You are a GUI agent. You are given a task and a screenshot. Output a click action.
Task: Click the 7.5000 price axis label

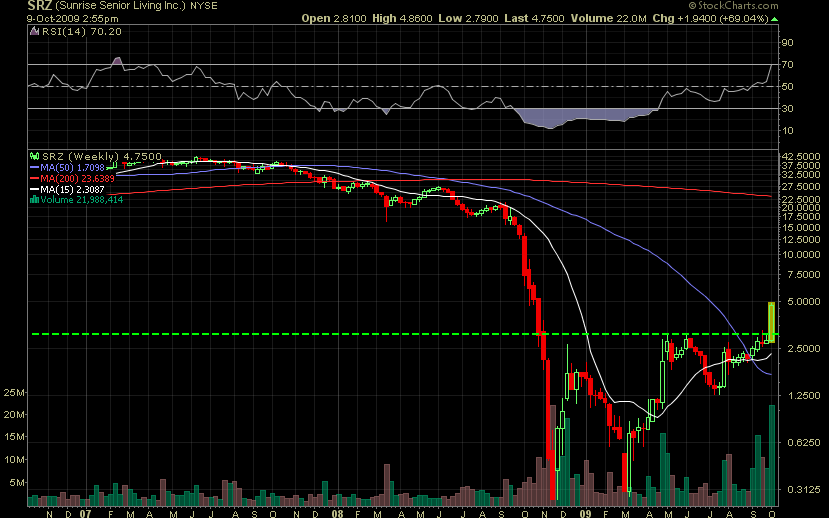803,275
